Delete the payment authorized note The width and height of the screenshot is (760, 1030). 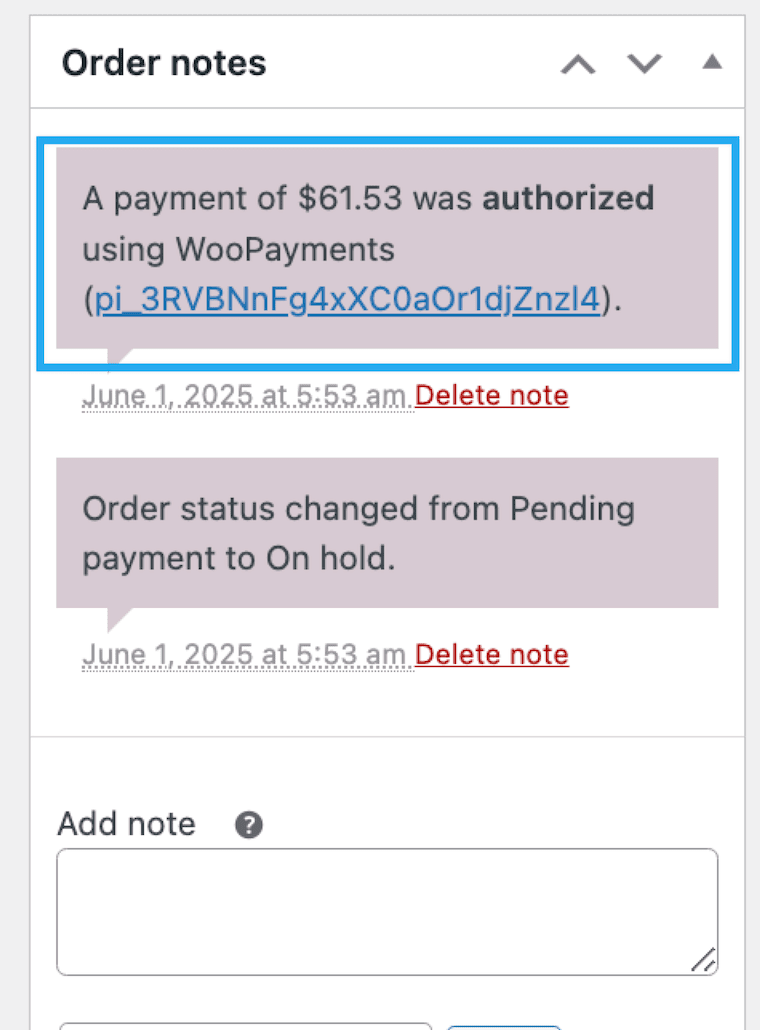[x=491, y=395]
